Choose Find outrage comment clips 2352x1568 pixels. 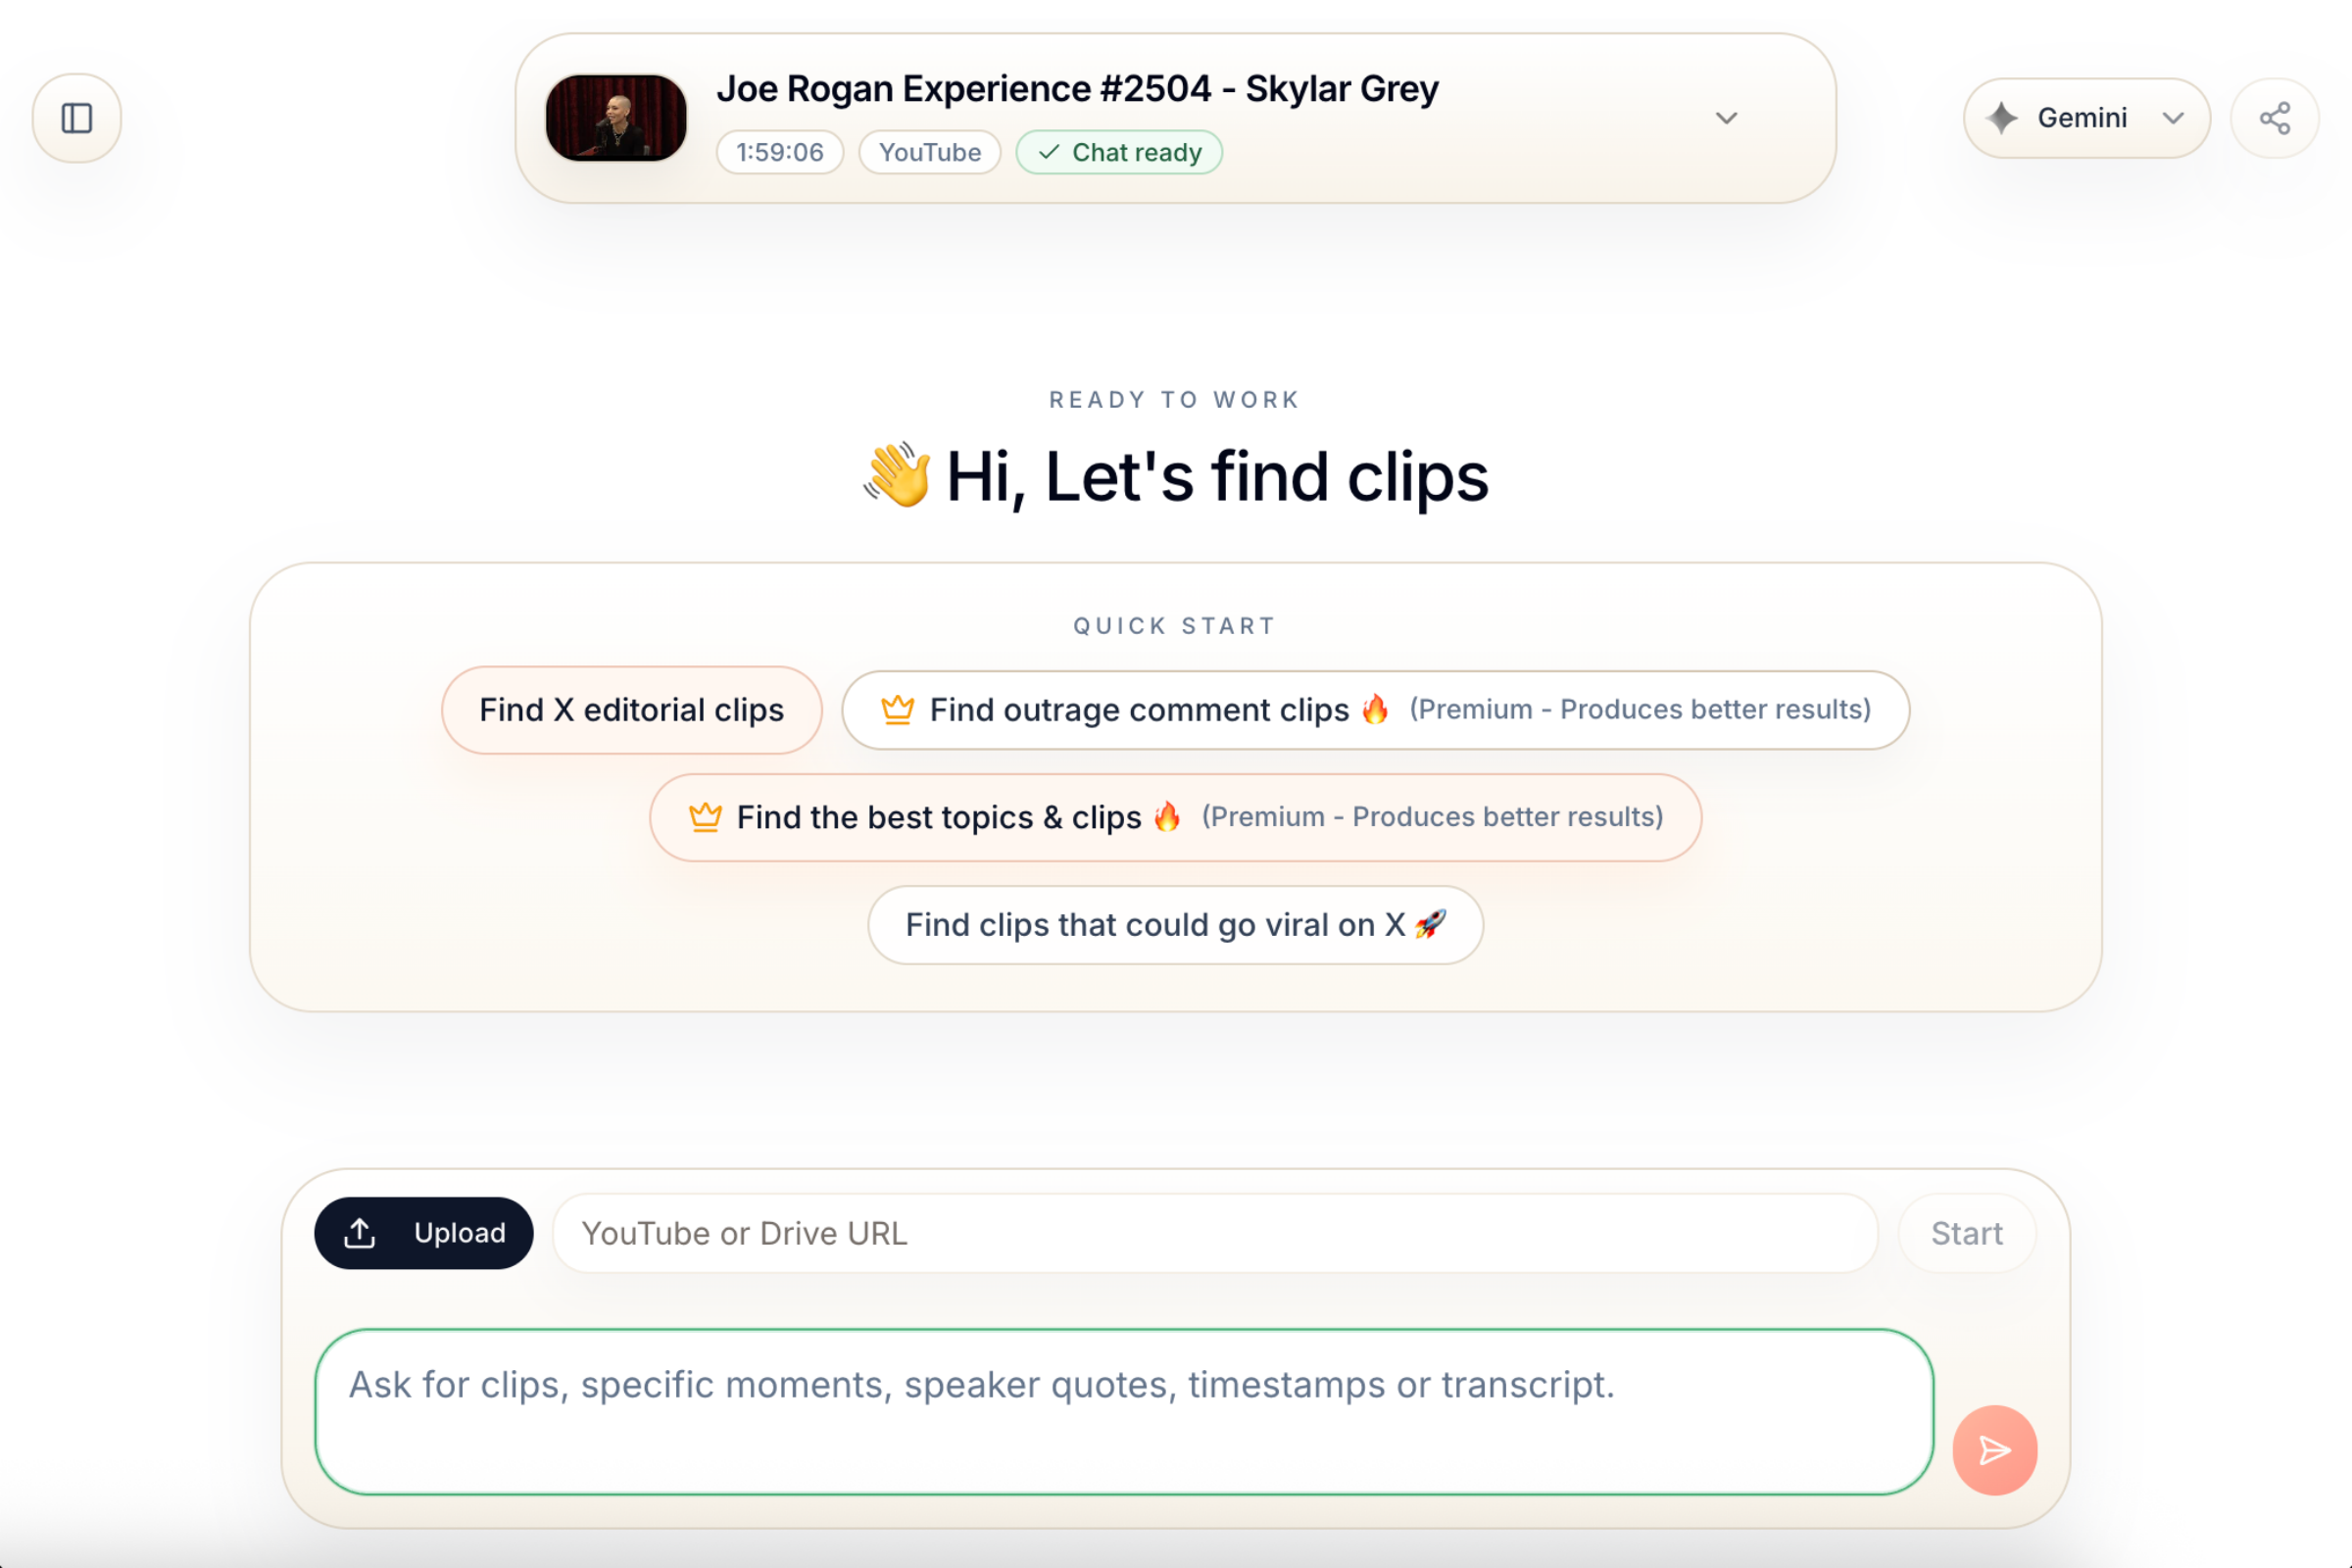click(x=1376, y=710)
